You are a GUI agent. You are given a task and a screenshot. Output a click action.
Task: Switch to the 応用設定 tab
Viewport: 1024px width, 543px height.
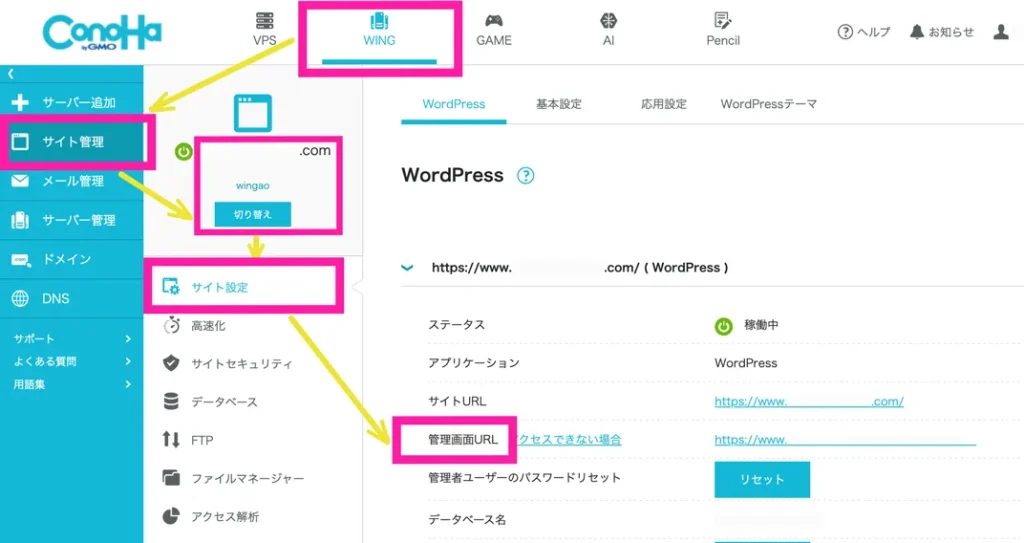[x=664, y=104]
